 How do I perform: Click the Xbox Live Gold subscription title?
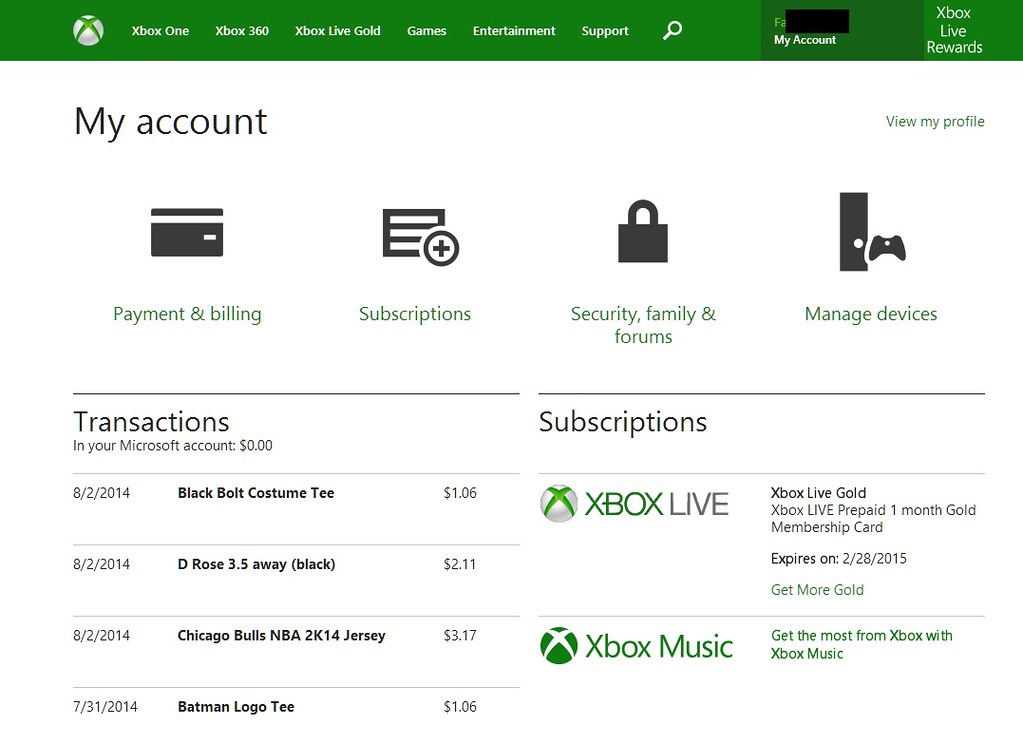click(819, 493)
